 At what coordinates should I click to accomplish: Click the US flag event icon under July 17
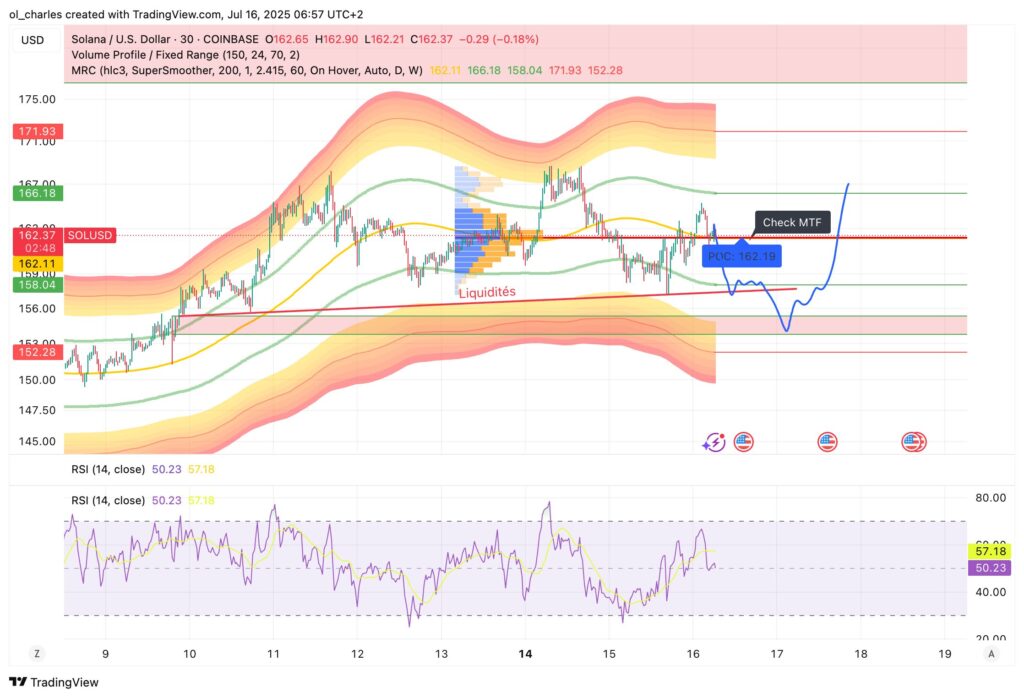pyautogui.click(x=827, y=441)
